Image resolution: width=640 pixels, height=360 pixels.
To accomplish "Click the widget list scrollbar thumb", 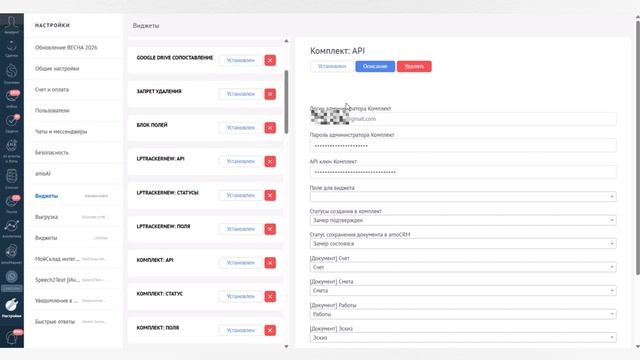I will click(x=286, y=102).
